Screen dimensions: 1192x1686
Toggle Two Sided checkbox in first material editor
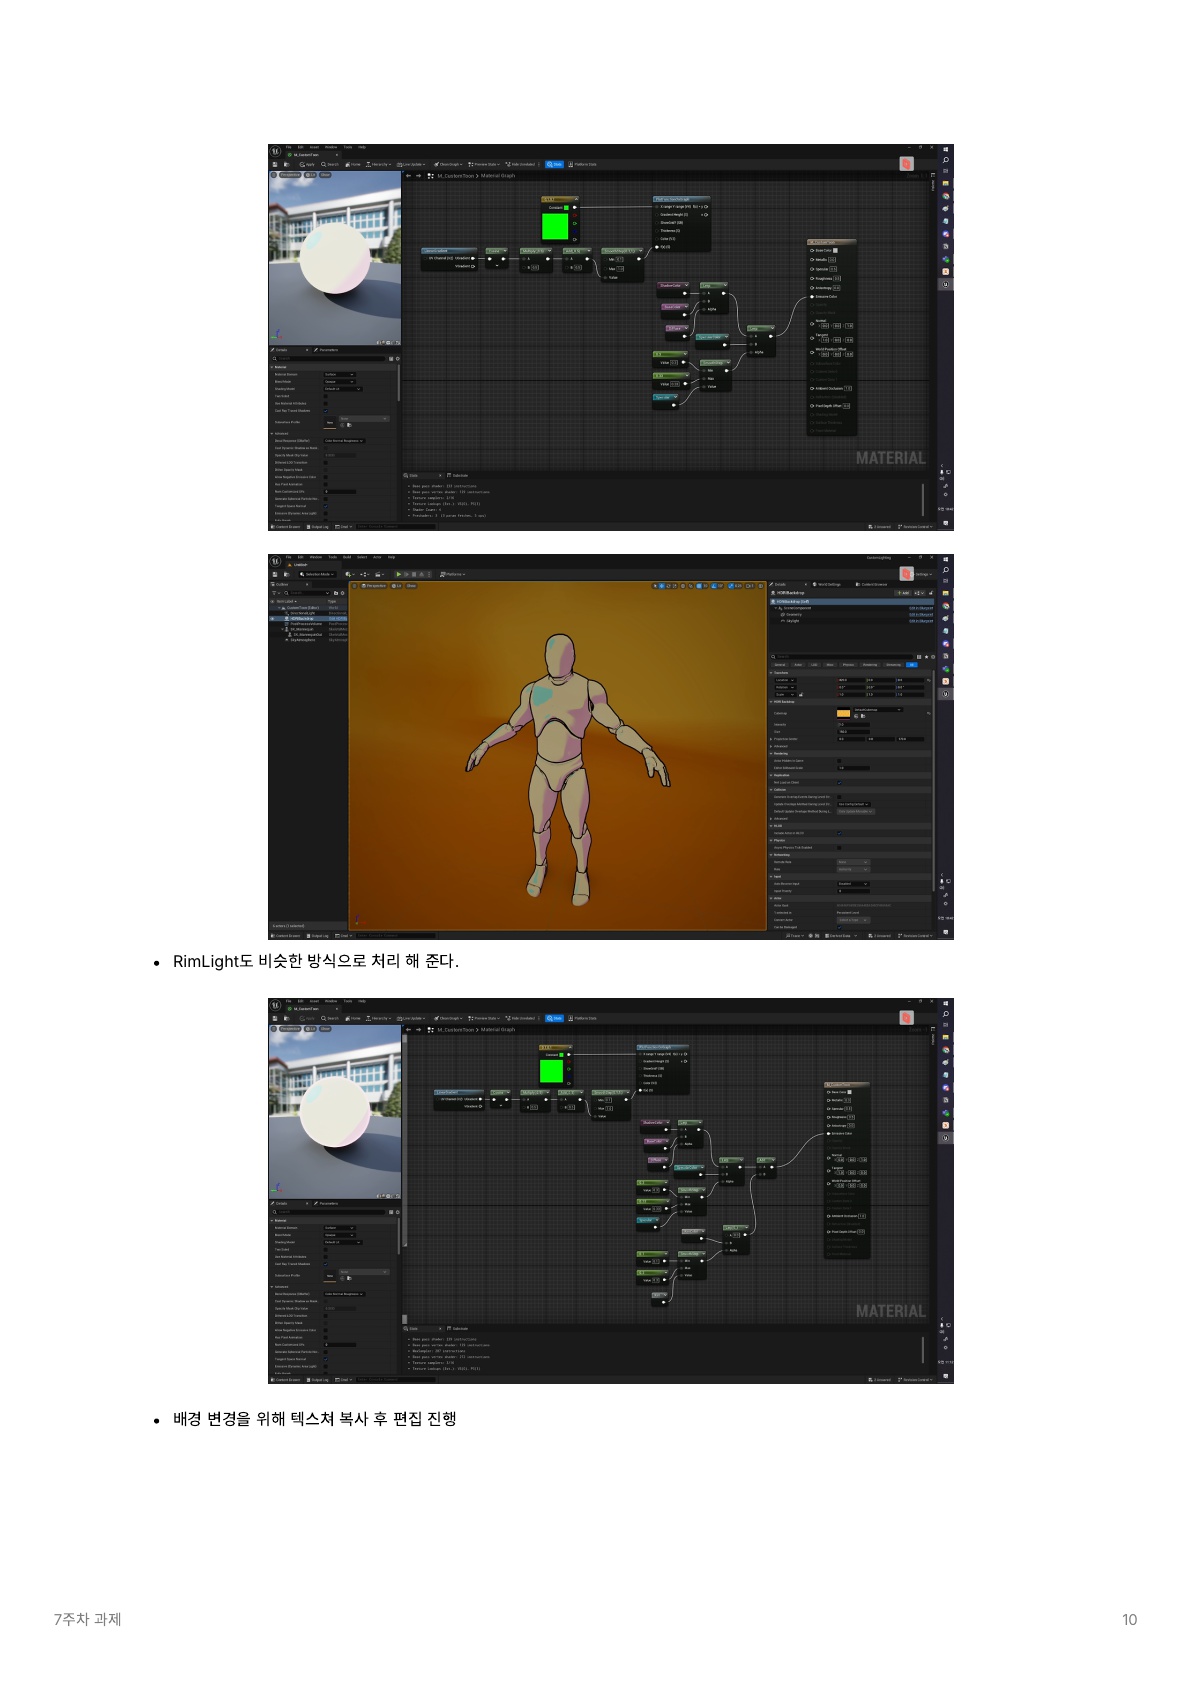pyautogui.click(x=325, y=396)
